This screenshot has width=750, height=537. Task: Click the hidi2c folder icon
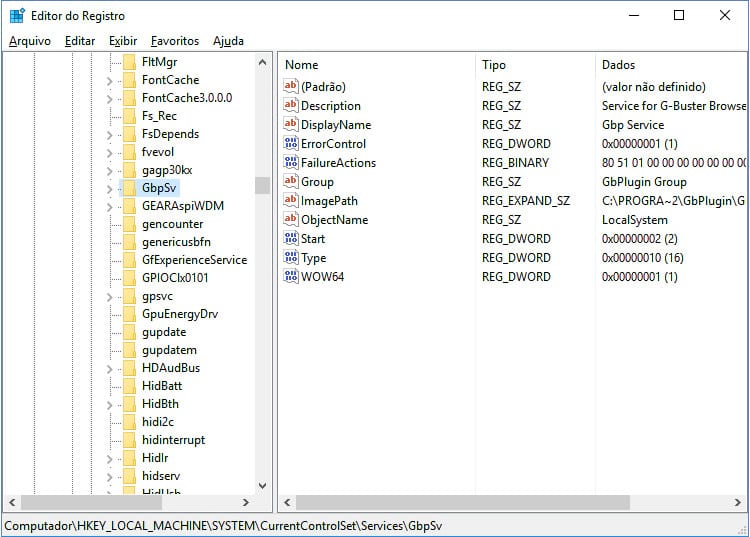130,422
